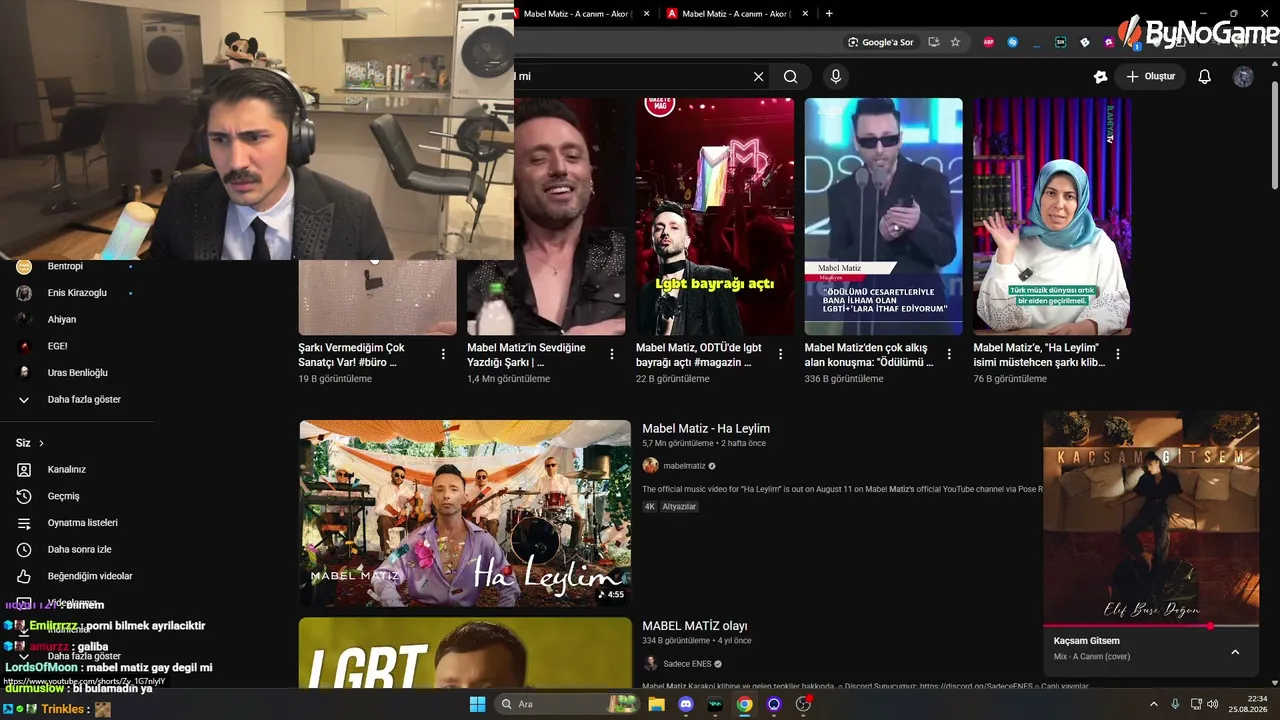The height and width of the screenshot is (720, 1280).
Task: Open the mabelmatiz channel link
Action: (684, 466)
